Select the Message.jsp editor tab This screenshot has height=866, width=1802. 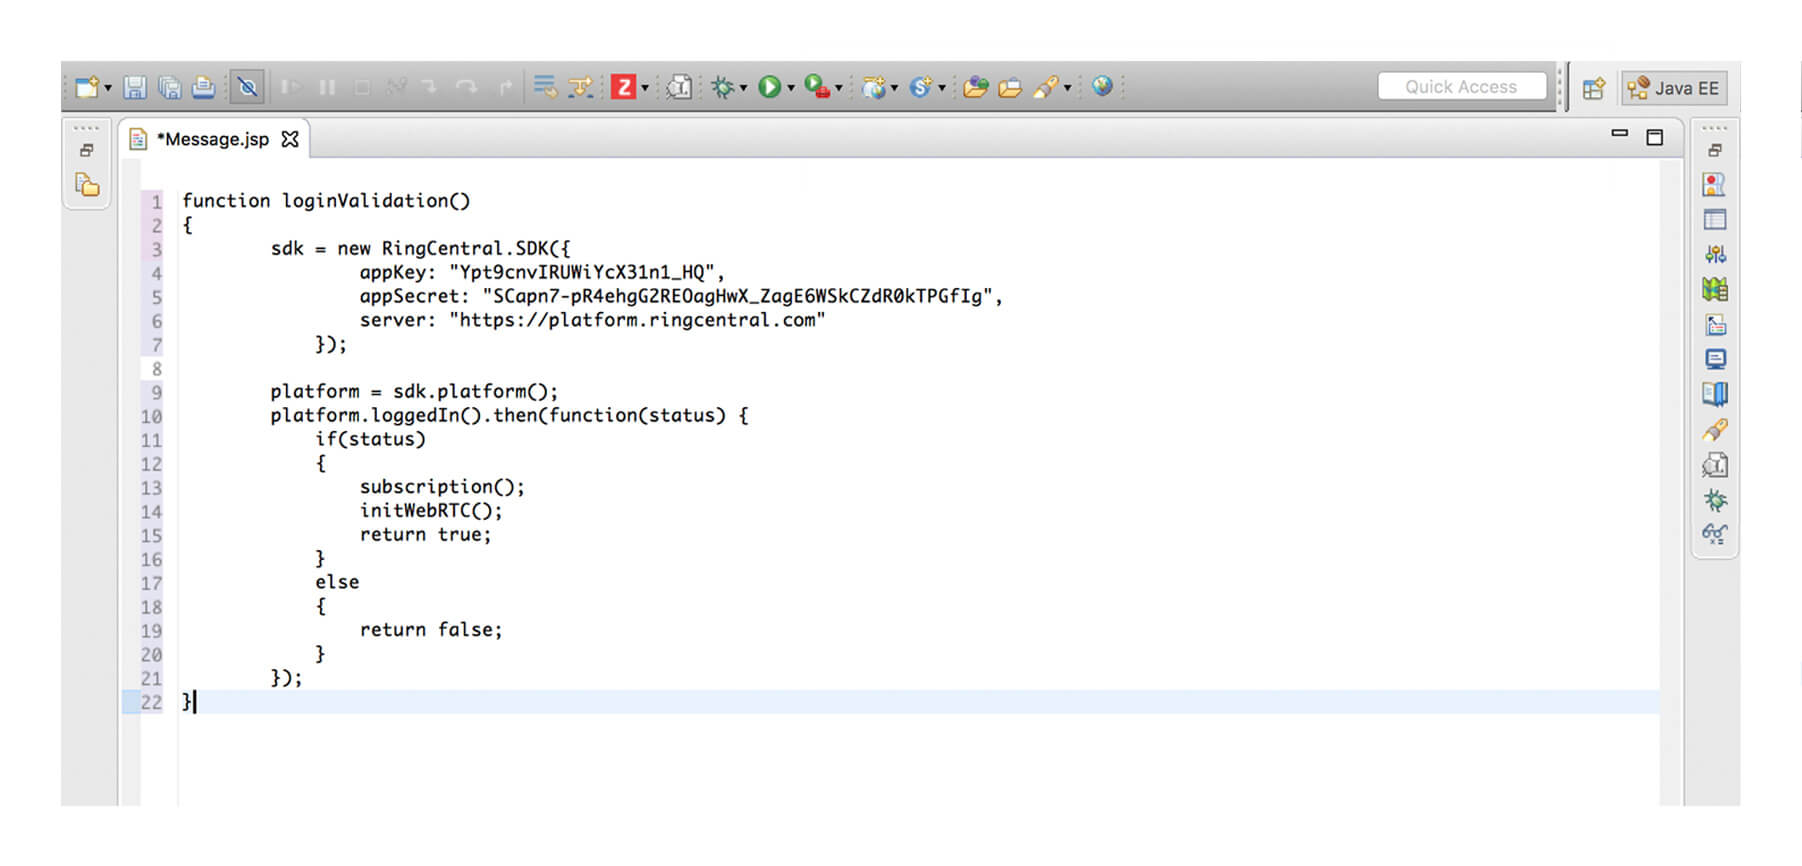point(216,140)
